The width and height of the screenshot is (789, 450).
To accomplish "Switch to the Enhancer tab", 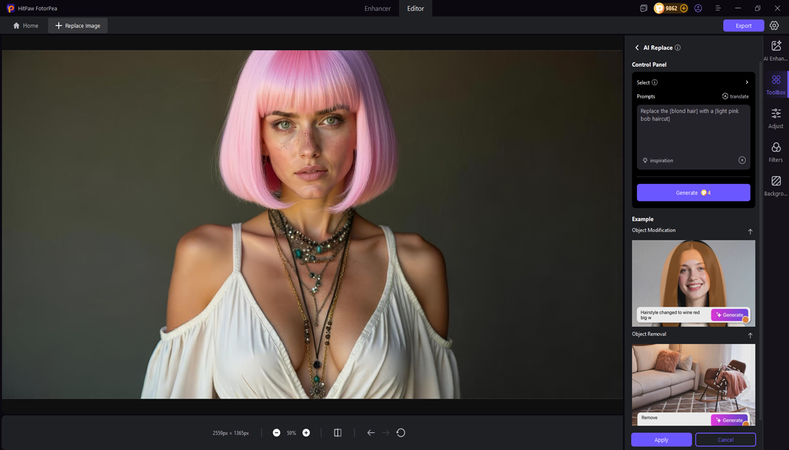I will point(377,9).
